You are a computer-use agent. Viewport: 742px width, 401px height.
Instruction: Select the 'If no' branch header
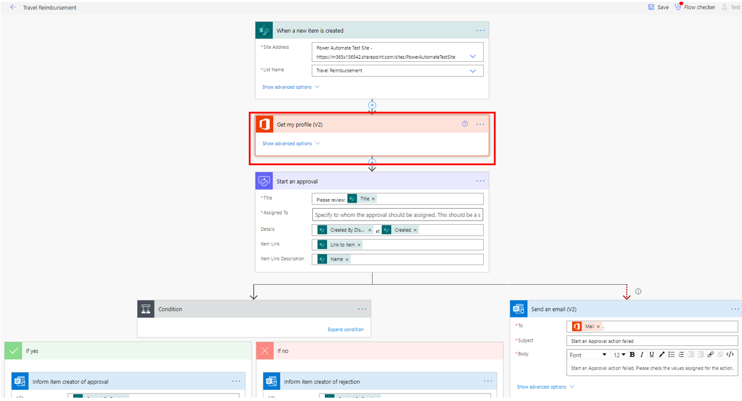coord(380,351)
